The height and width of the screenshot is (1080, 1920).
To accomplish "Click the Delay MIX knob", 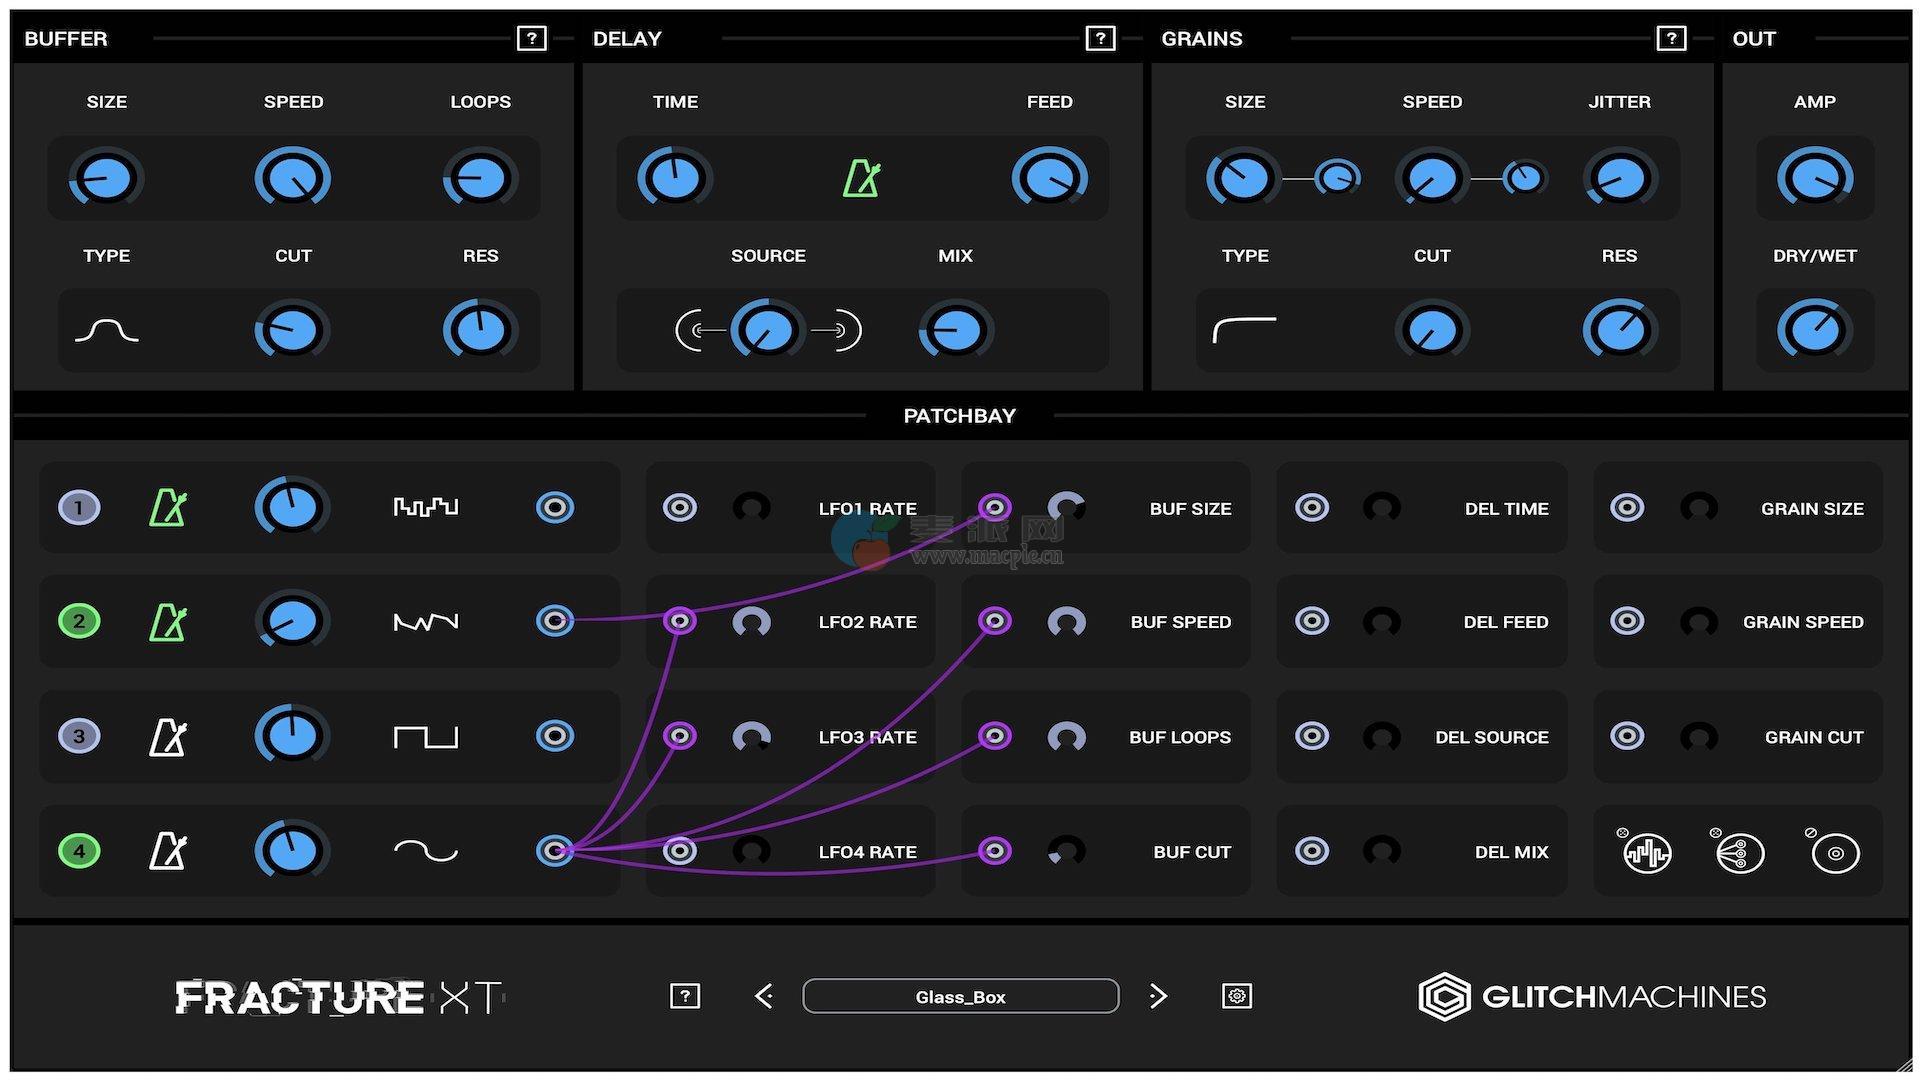I will pos(955,330).
